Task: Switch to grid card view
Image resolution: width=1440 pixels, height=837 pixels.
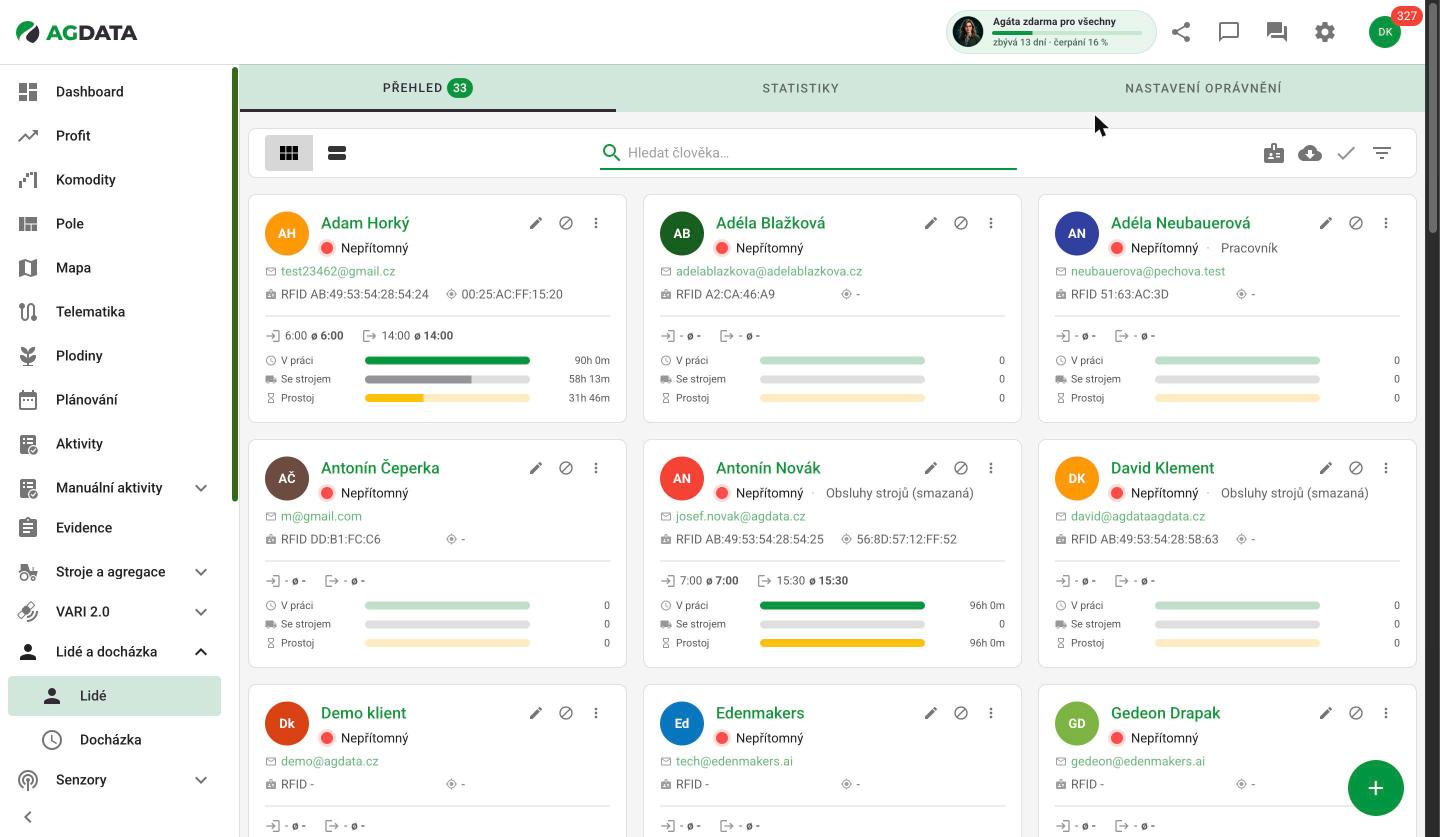Action: [x=289, y=153]
